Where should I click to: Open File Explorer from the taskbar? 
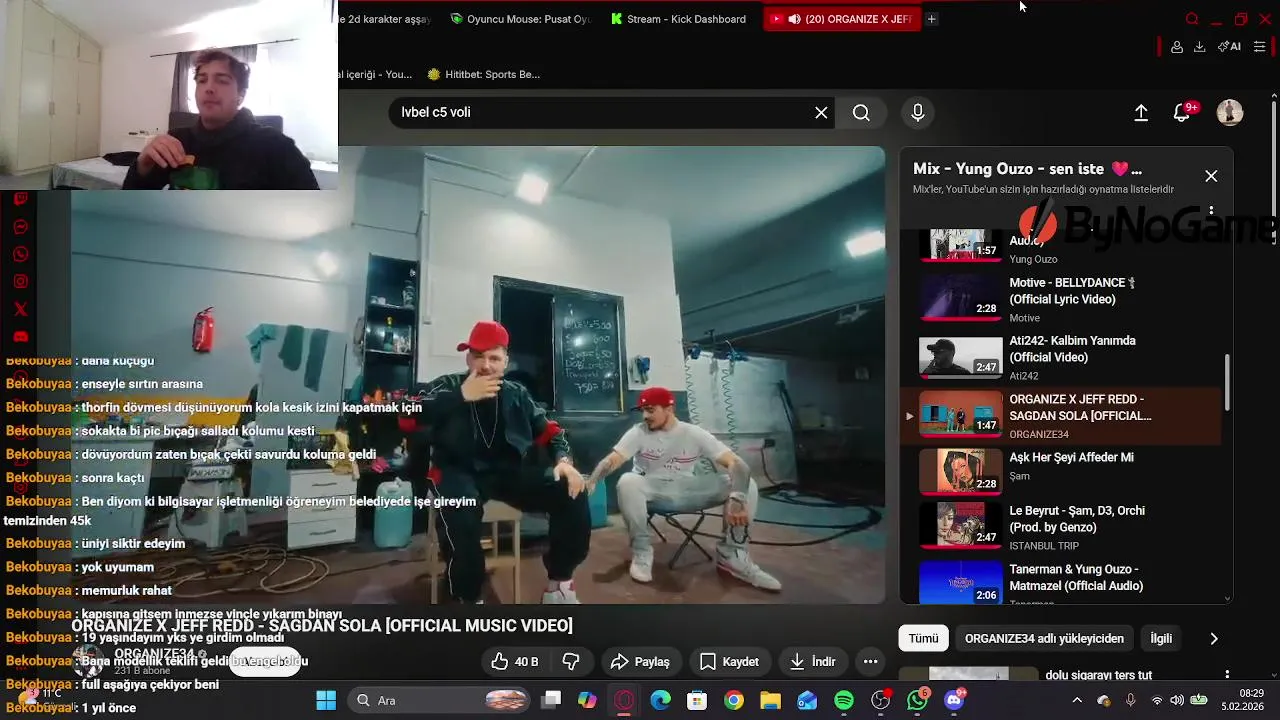[770, 700]
